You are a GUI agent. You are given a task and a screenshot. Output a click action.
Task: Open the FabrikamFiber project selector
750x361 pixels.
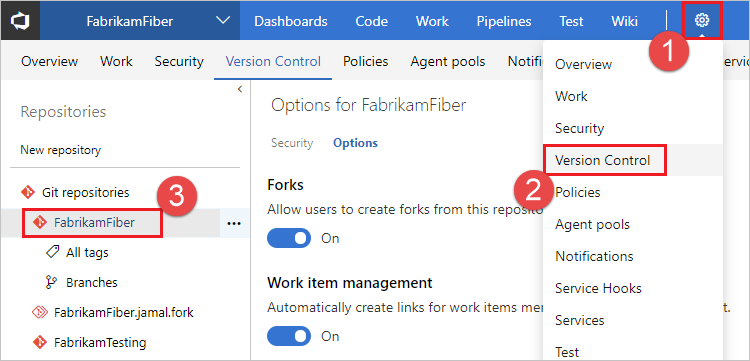coord(140,21)
